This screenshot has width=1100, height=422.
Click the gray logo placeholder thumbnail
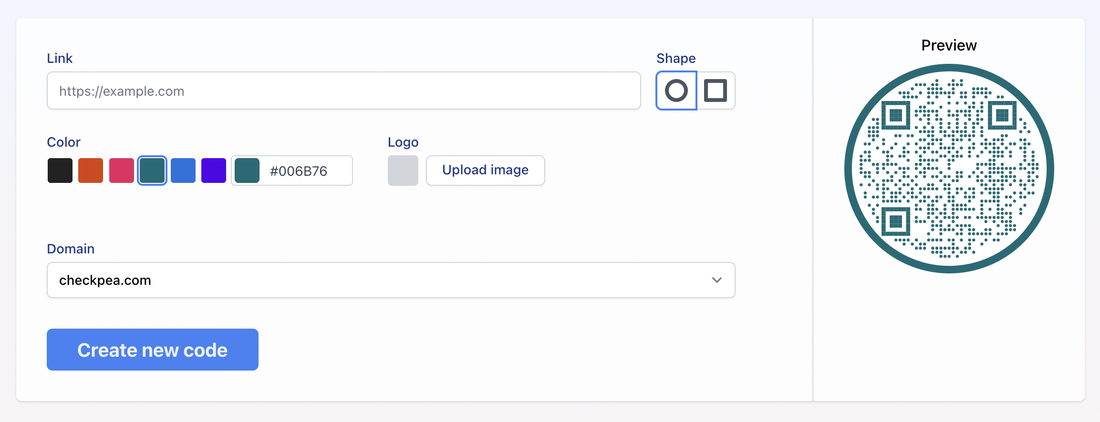click(403, 170)
